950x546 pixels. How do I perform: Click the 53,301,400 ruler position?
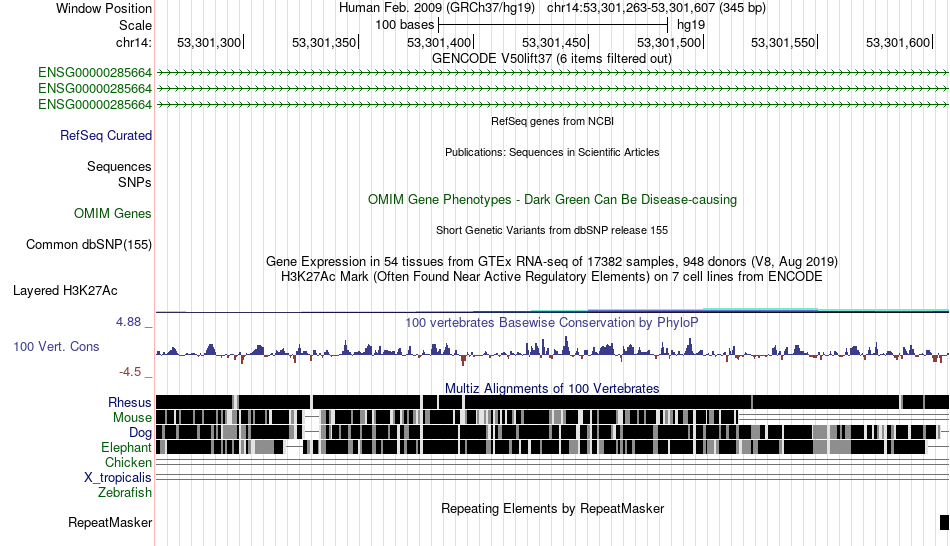[439, 42]
